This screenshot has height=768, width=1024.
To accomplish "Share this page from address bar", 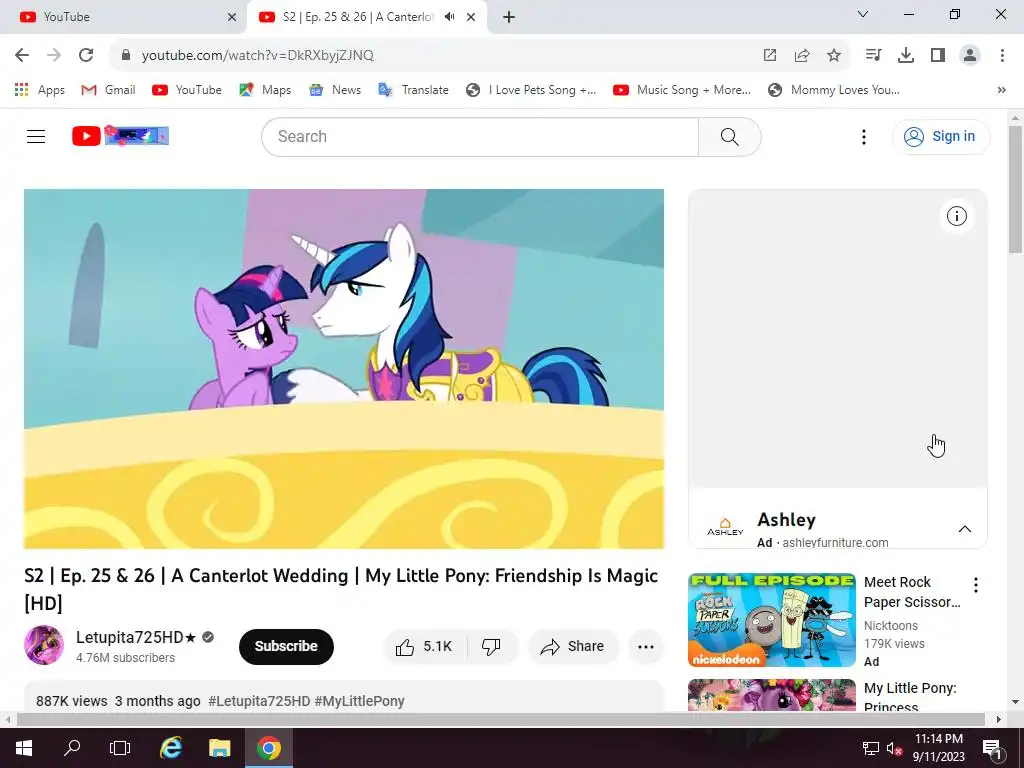I will click(802, 55).
